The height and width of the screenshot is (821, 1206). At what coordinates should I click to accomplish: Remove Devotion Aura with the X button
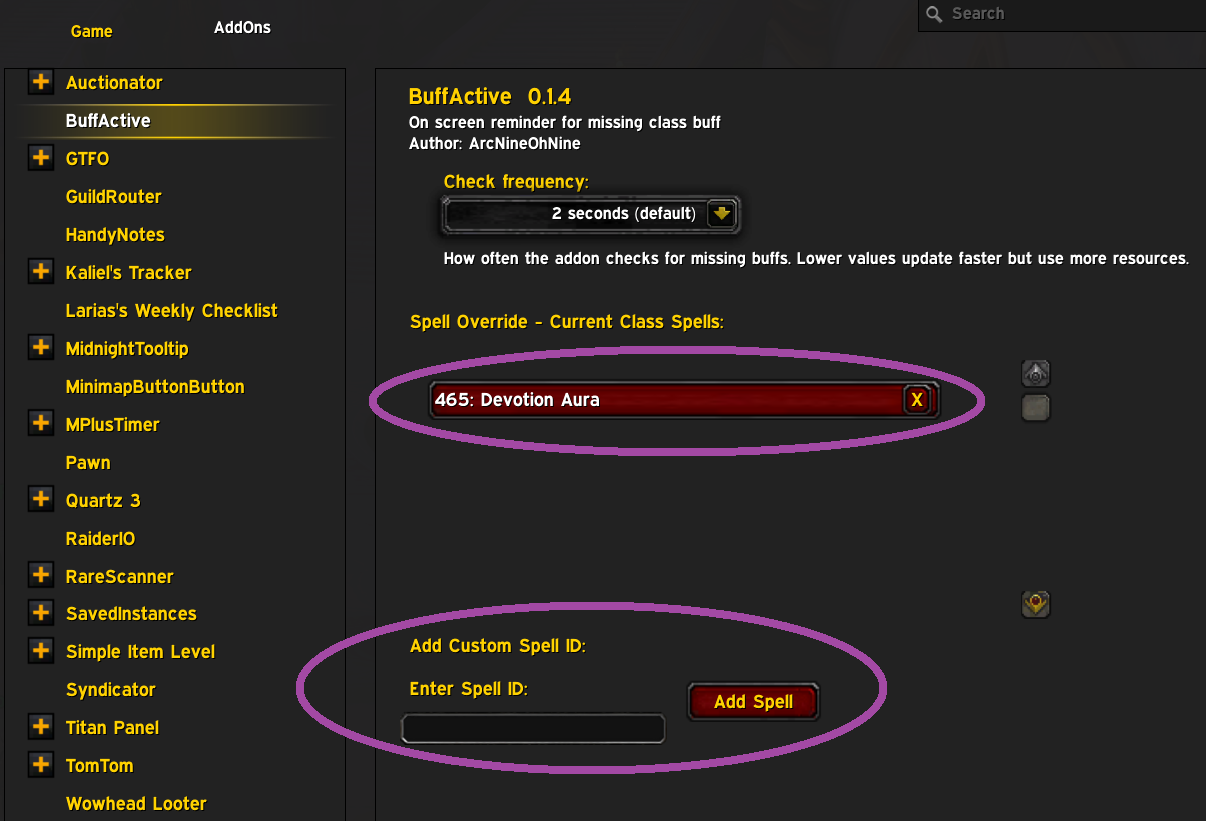[x=917, y=400]
